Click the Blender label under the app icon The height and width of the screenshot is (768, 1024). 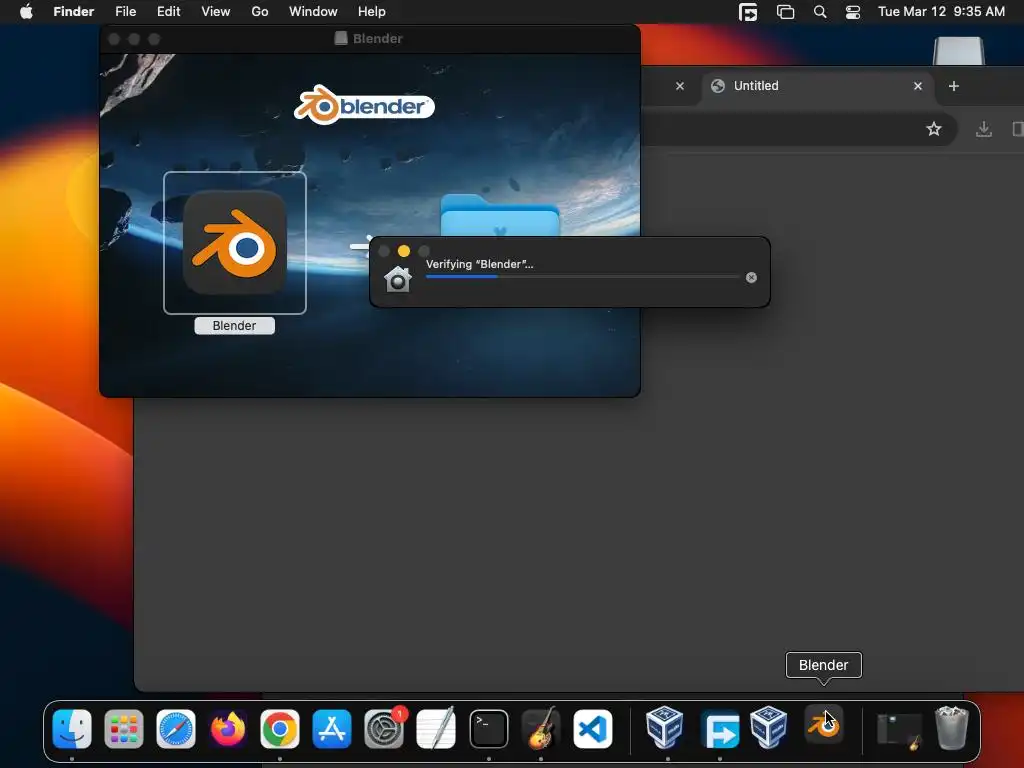click(x=234, y=326)
